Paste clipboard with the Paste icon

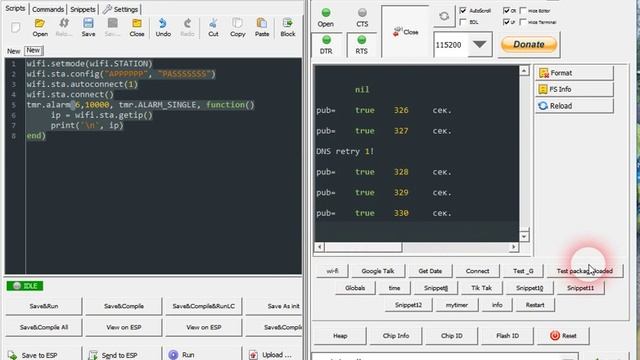click(262, 27)
